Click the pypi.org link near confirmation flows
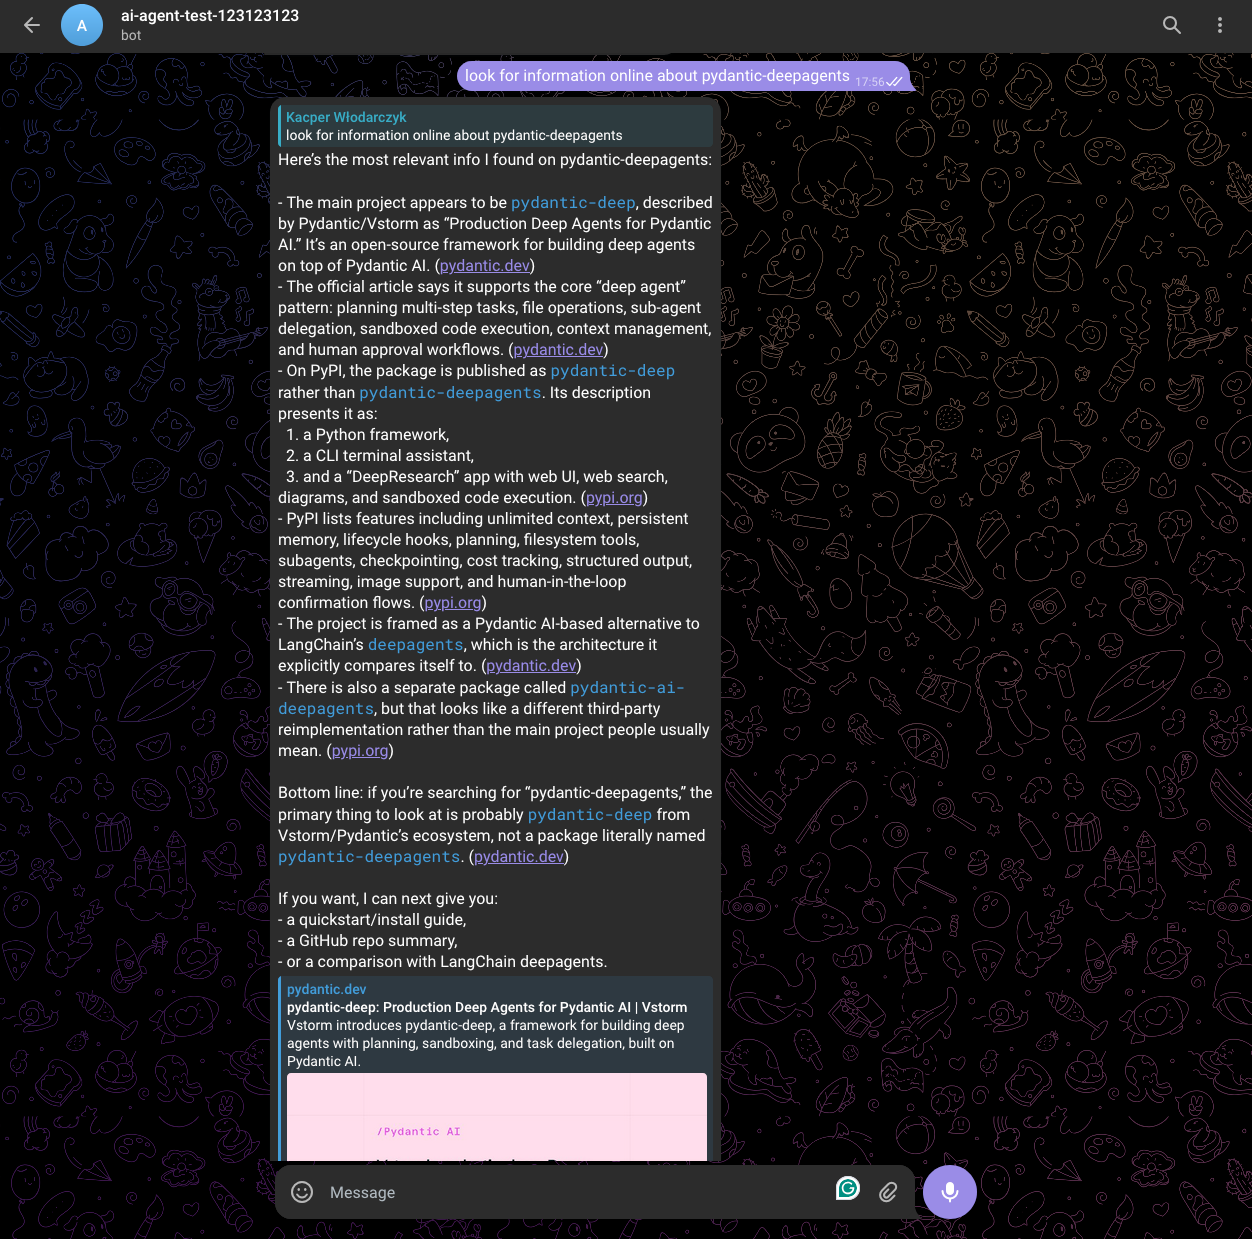Viewport: 1252px width, 1239px height. point(452,602)
